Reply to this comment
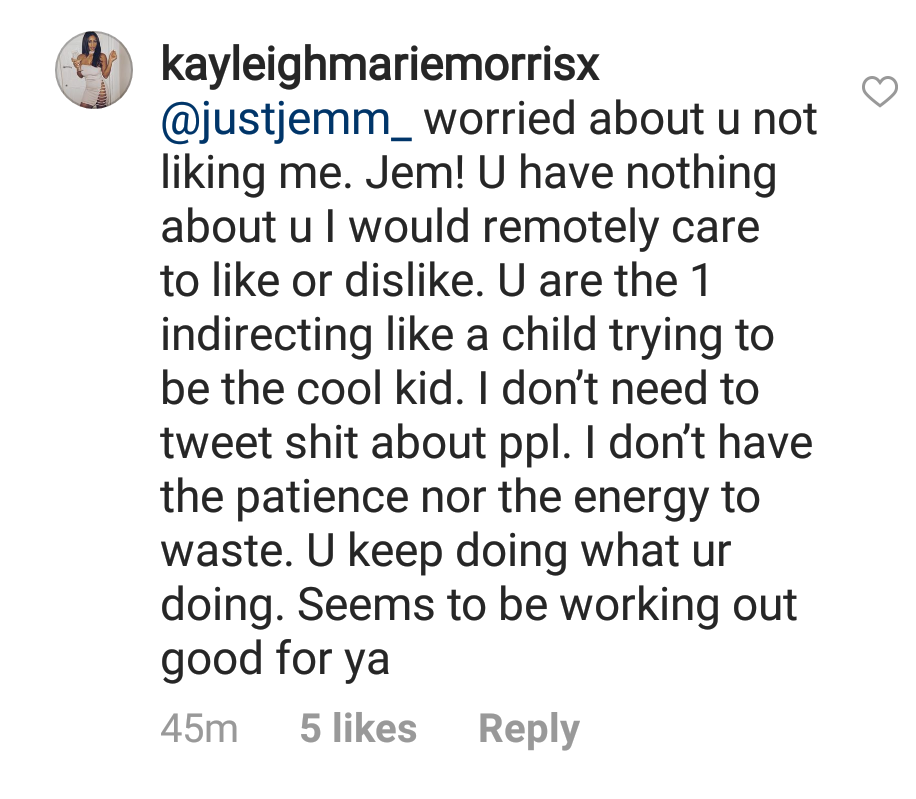The image size is (916, 799). tap(529, 729)
